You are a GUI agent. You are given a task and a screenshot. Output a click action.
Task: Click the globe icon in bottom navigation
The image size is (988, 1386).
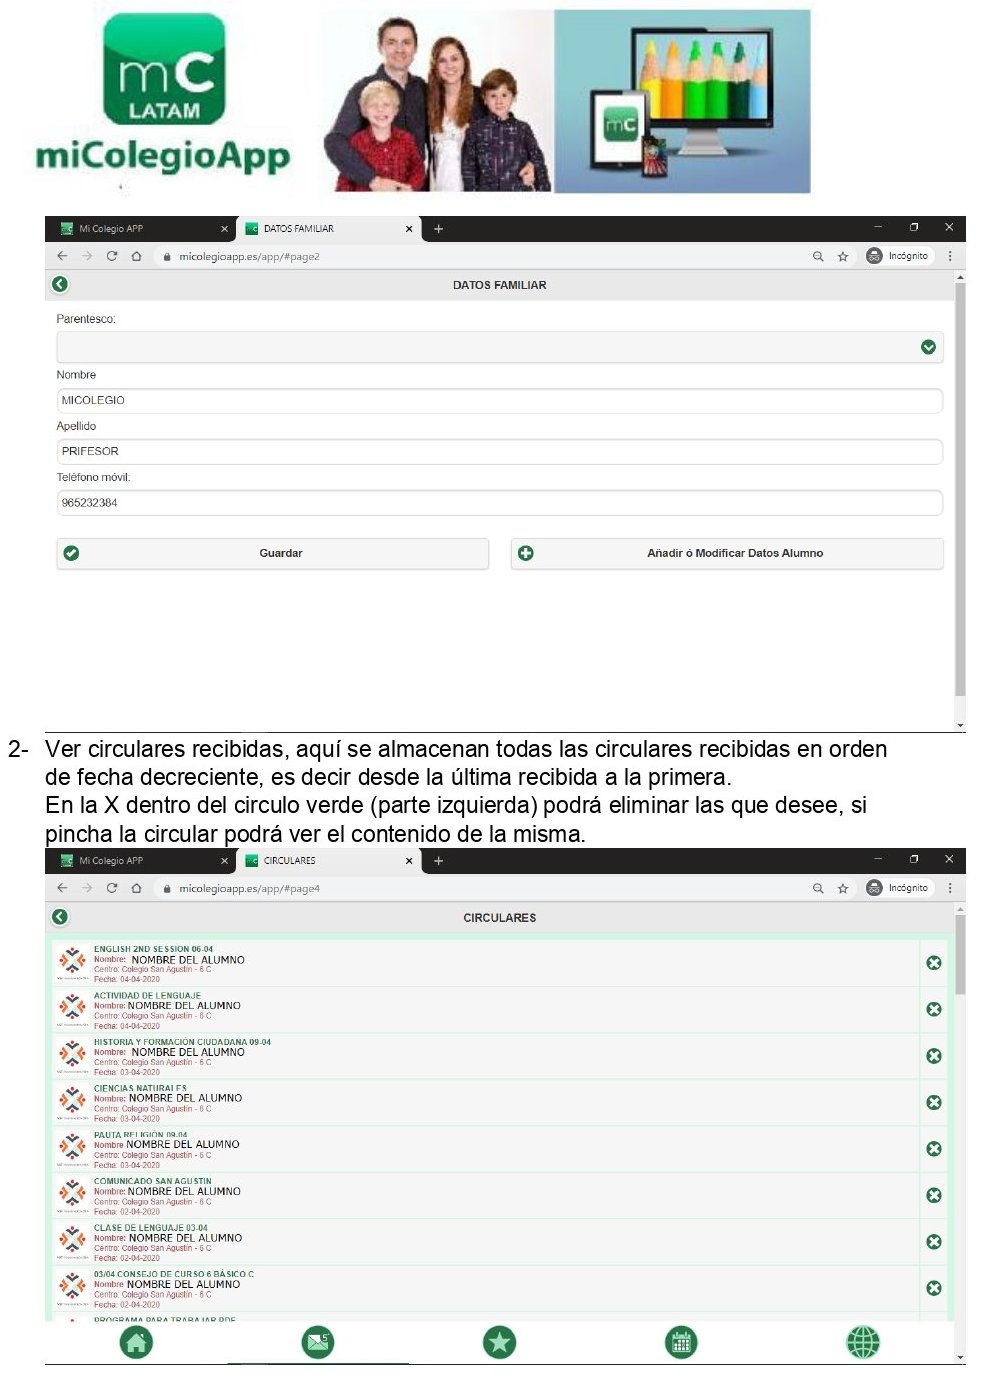862,1342
